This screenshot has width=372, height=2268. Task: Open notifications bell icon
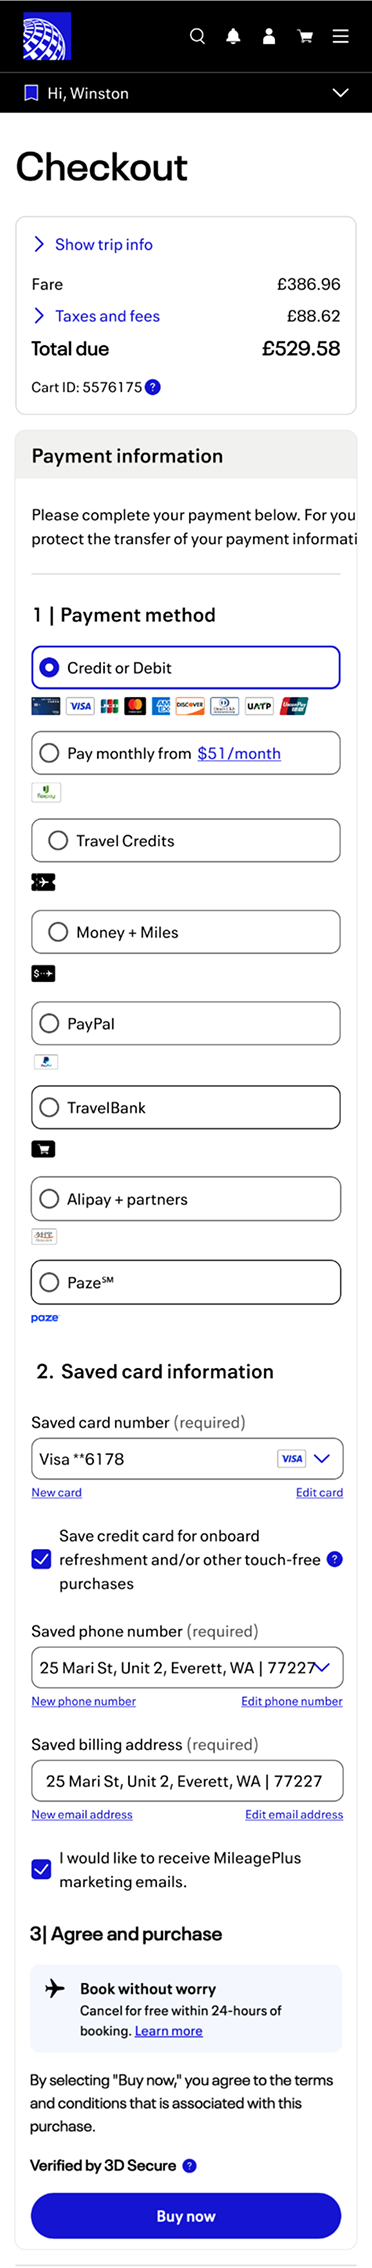point(233,36)
